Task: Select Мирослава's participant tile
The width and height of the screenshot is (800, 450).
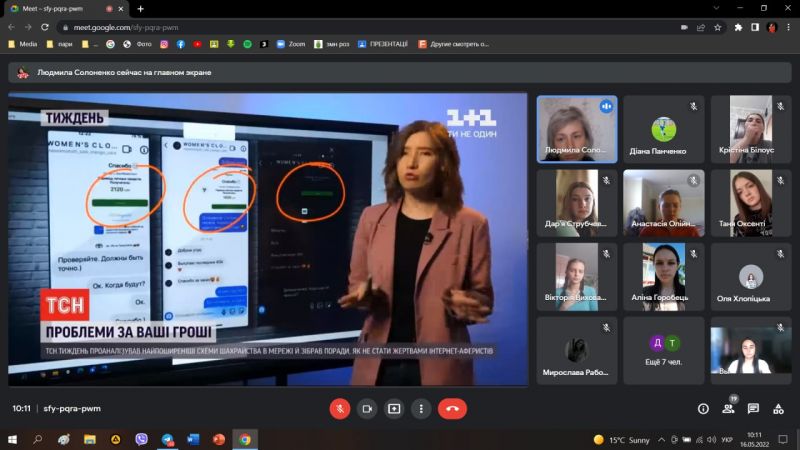Action: click(x=577, y=351)
